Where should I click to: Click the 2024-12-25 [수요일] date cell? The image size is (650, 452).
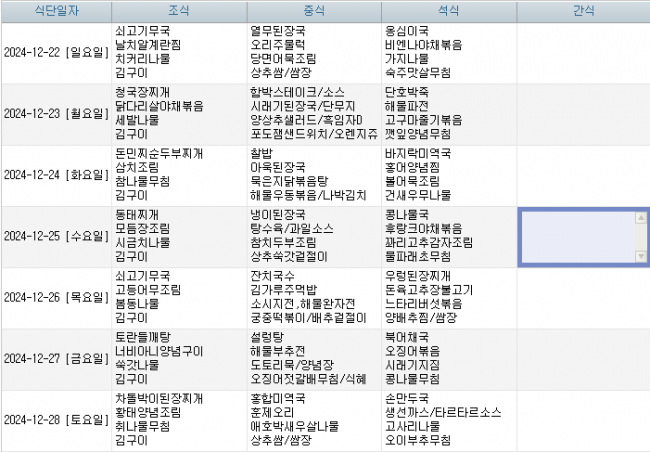pyautogui.click(x=55, y=236)
